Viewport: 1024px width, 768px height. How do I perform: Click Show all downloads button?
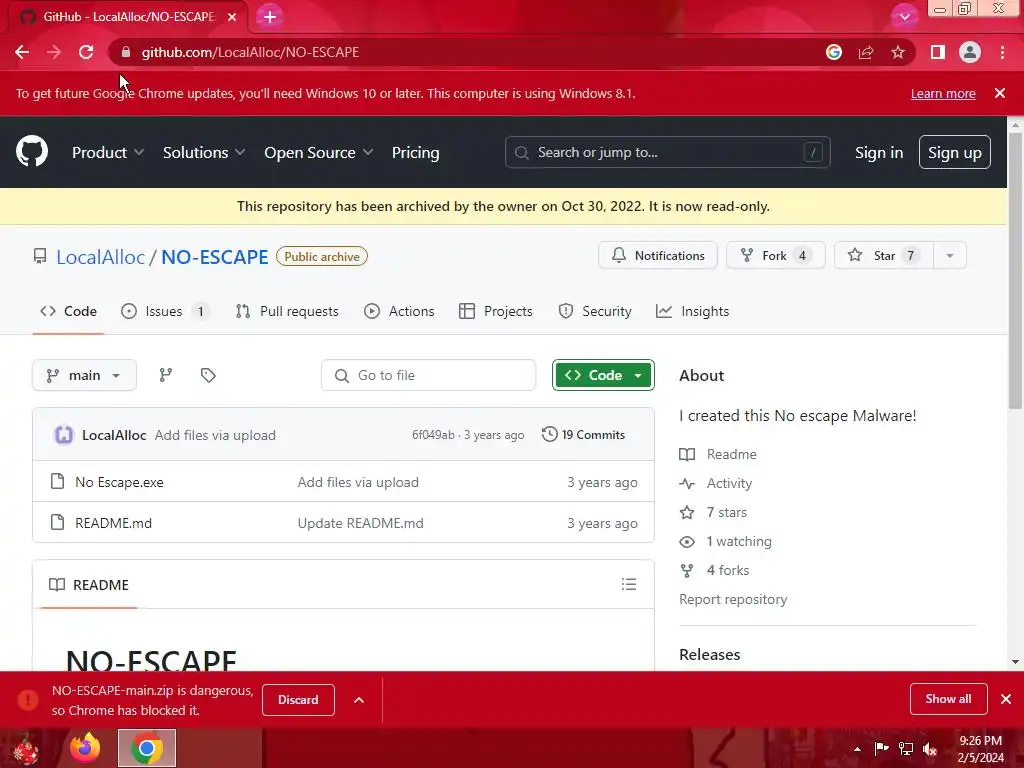tap(948, 699)
